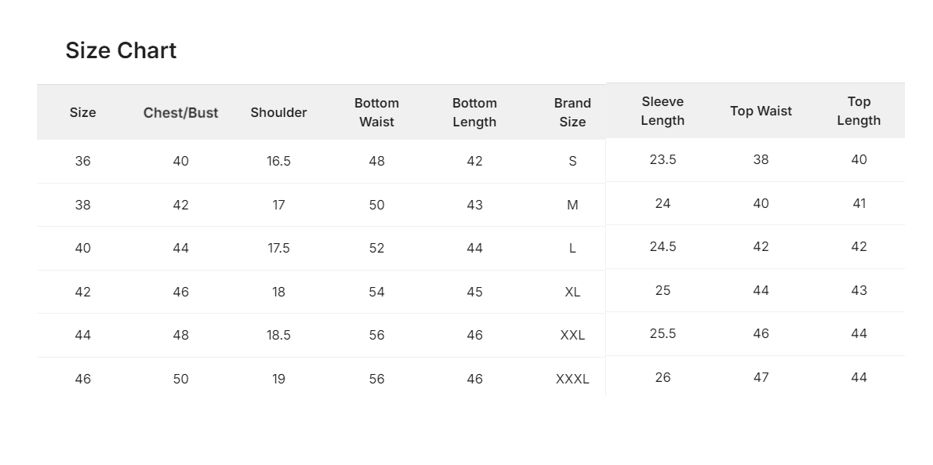Viewport: 933px width, 465px height.
Task: Click the Top Length column header
Action: pyautogui.click(x=859, y=111)
